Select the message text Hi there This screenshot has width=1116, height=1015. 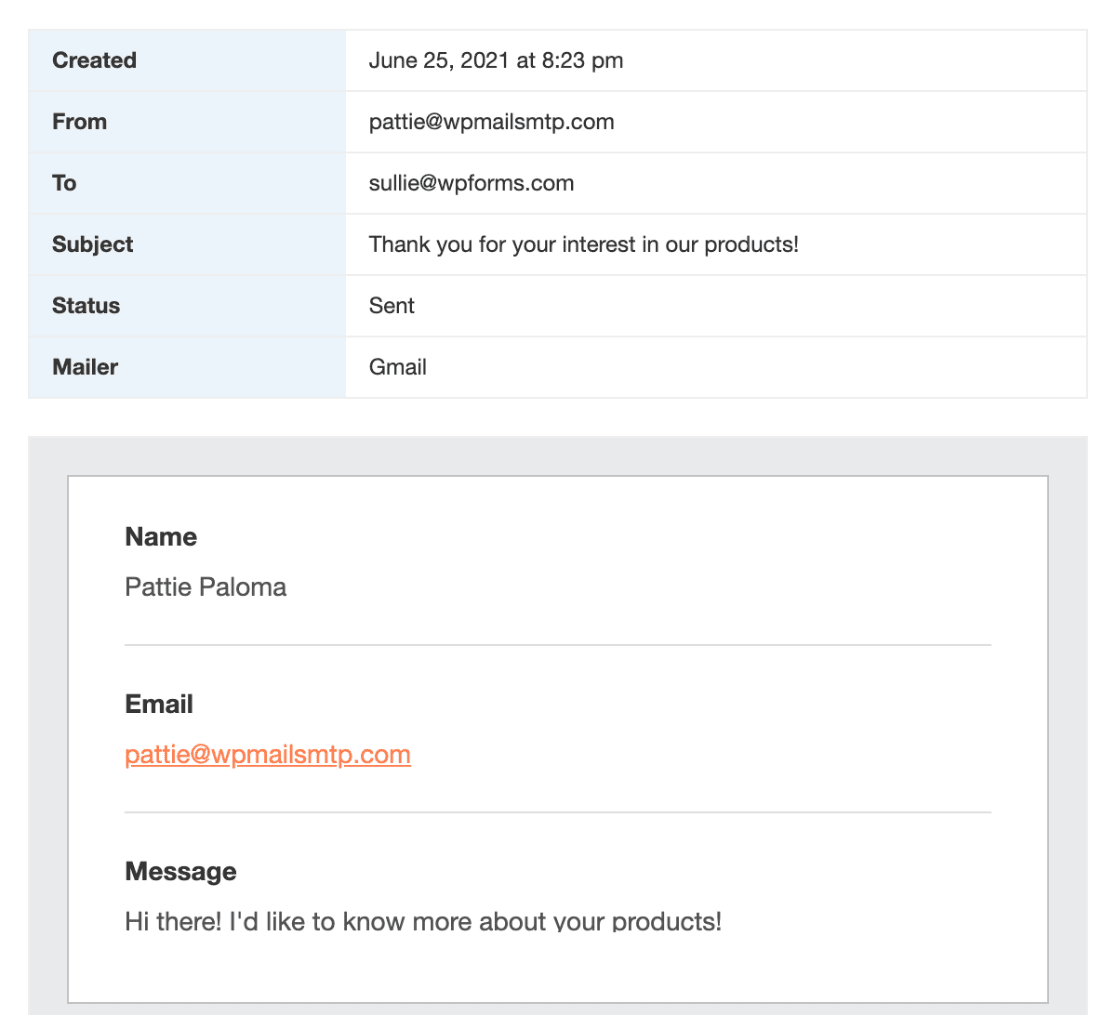(x=173, y=922)
